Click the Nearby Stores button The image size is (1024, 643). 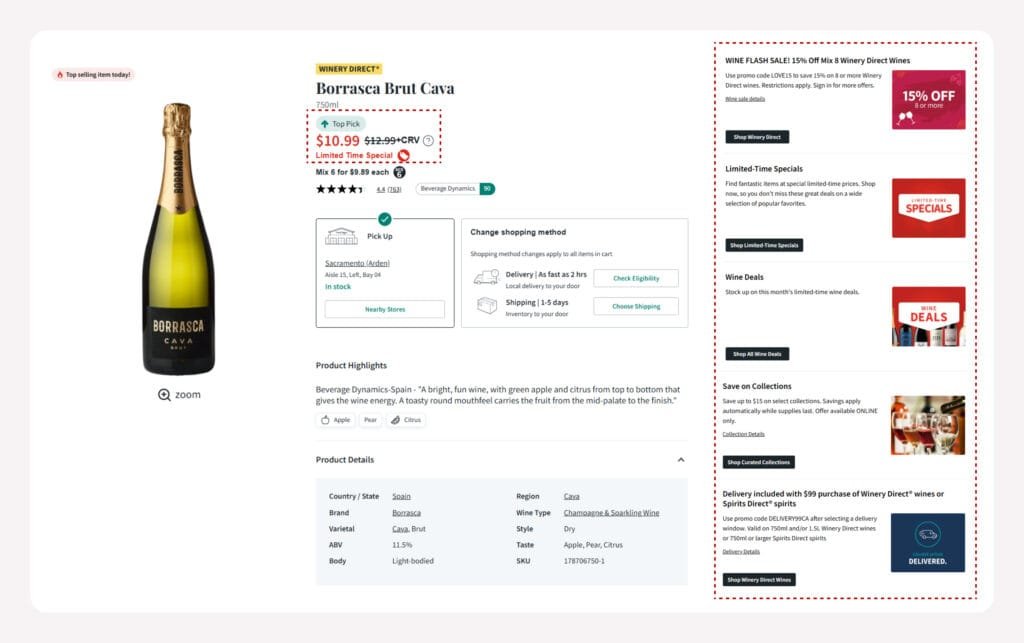click(x=385, y=310)
